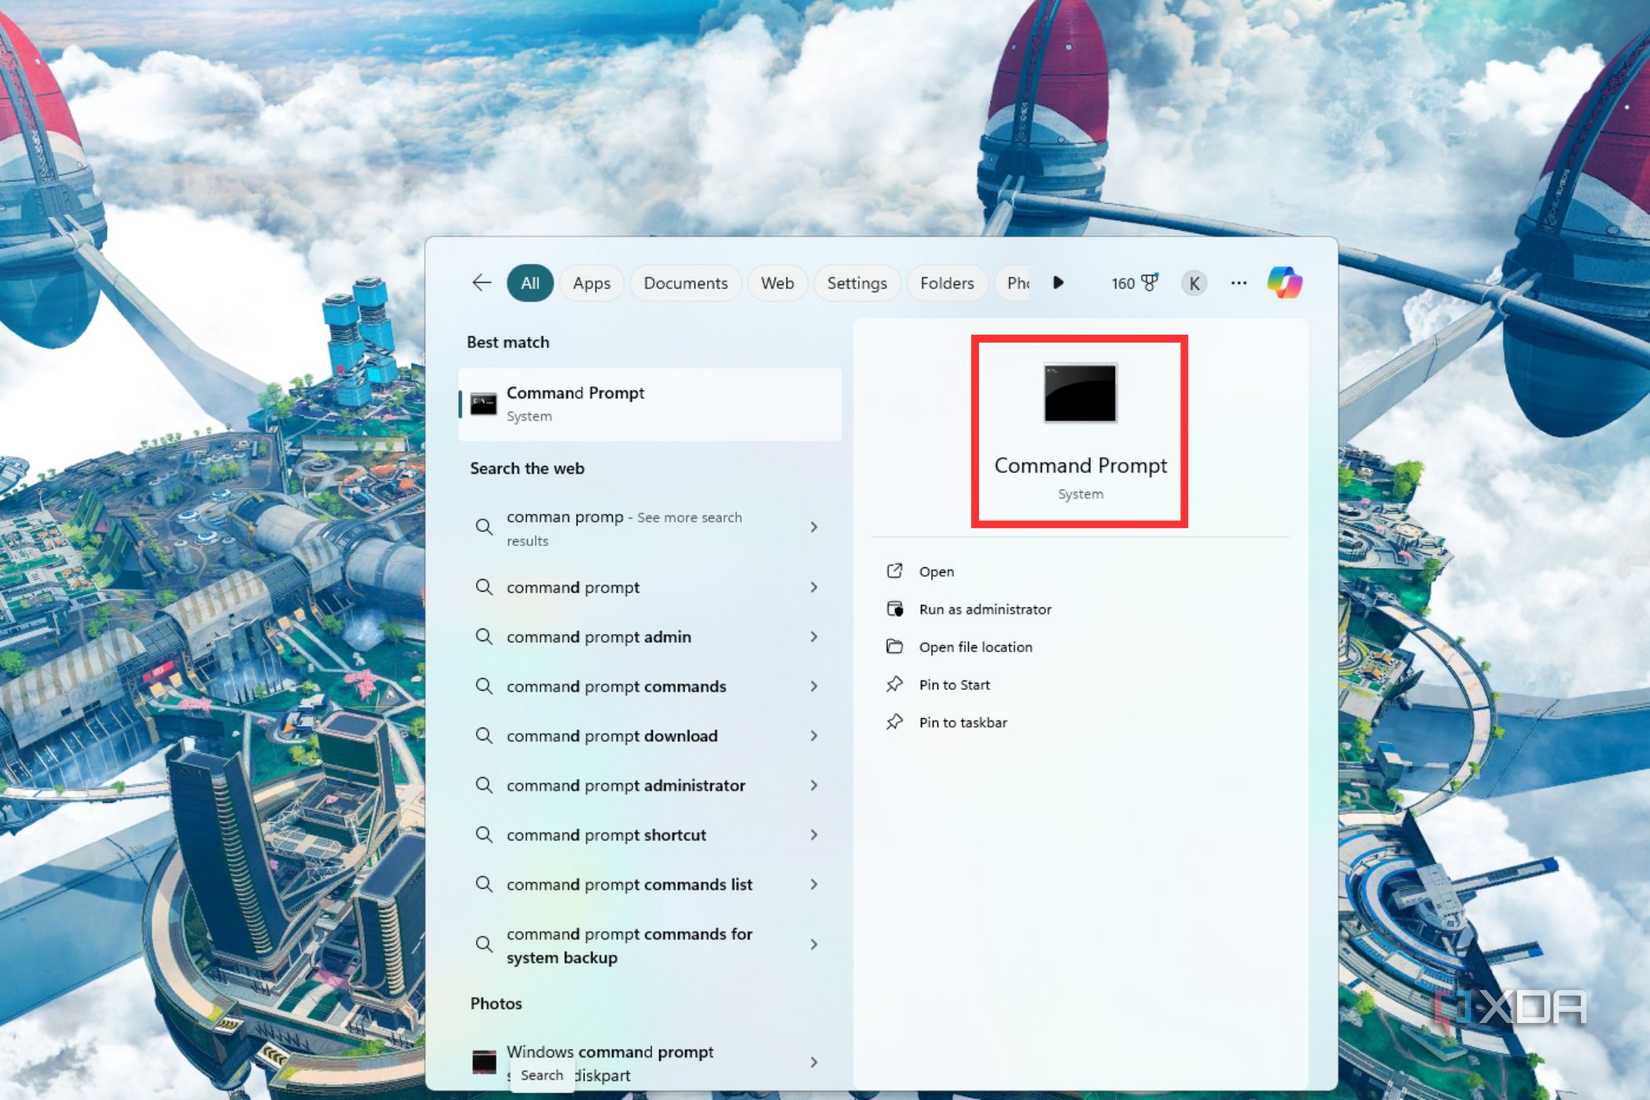The image size is (1650, 1100).
Task: Expand chevron beside 'command prompt administrator'
Action: coord(814,785)
